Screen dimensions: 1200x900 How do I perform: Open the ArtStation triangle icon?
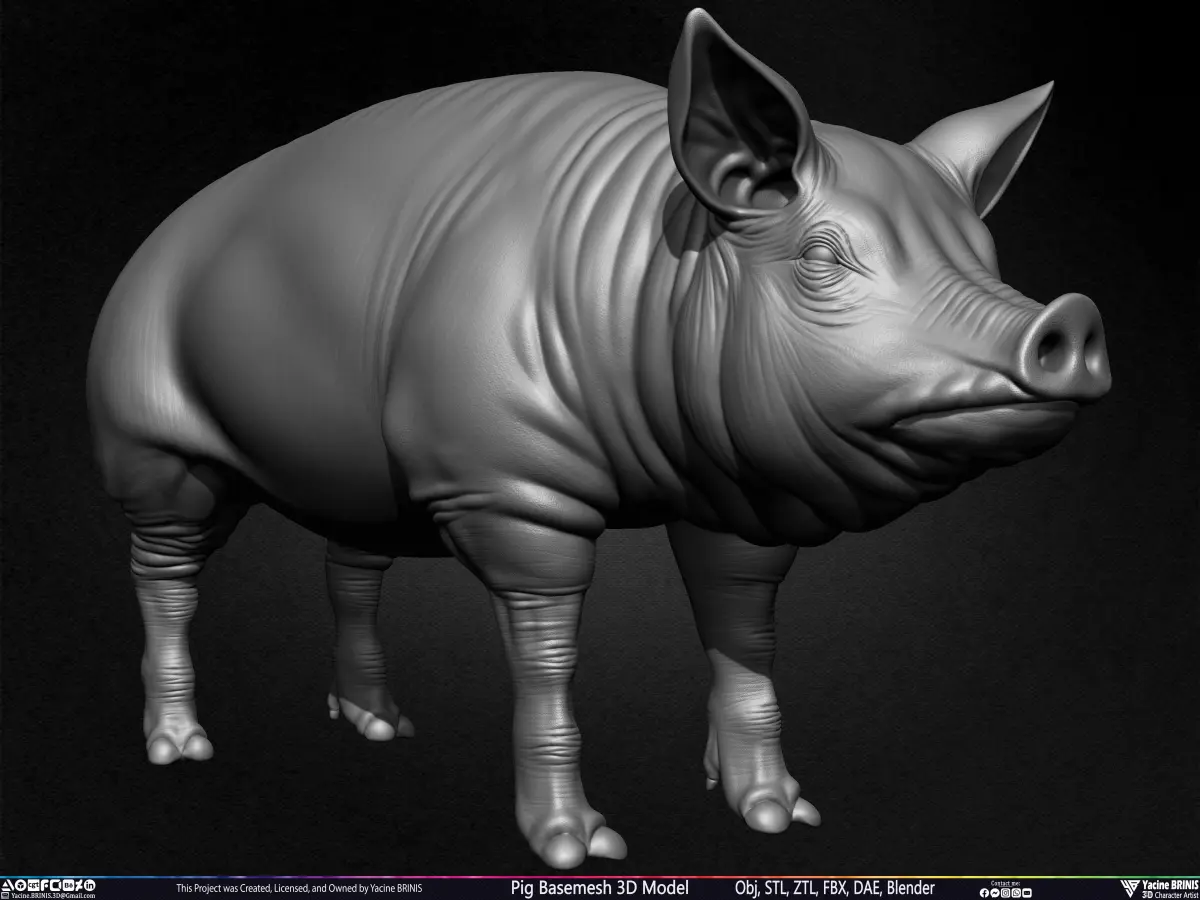(x=7, y=885)
